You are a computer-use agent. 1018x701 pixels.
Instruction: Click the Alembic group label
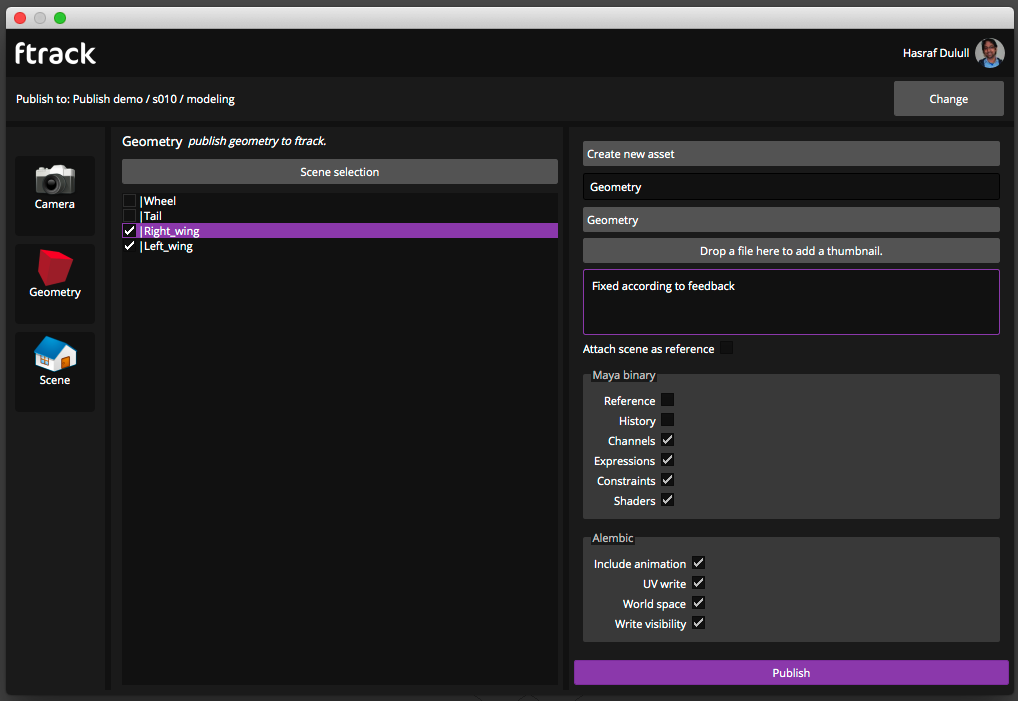point(612,538)
